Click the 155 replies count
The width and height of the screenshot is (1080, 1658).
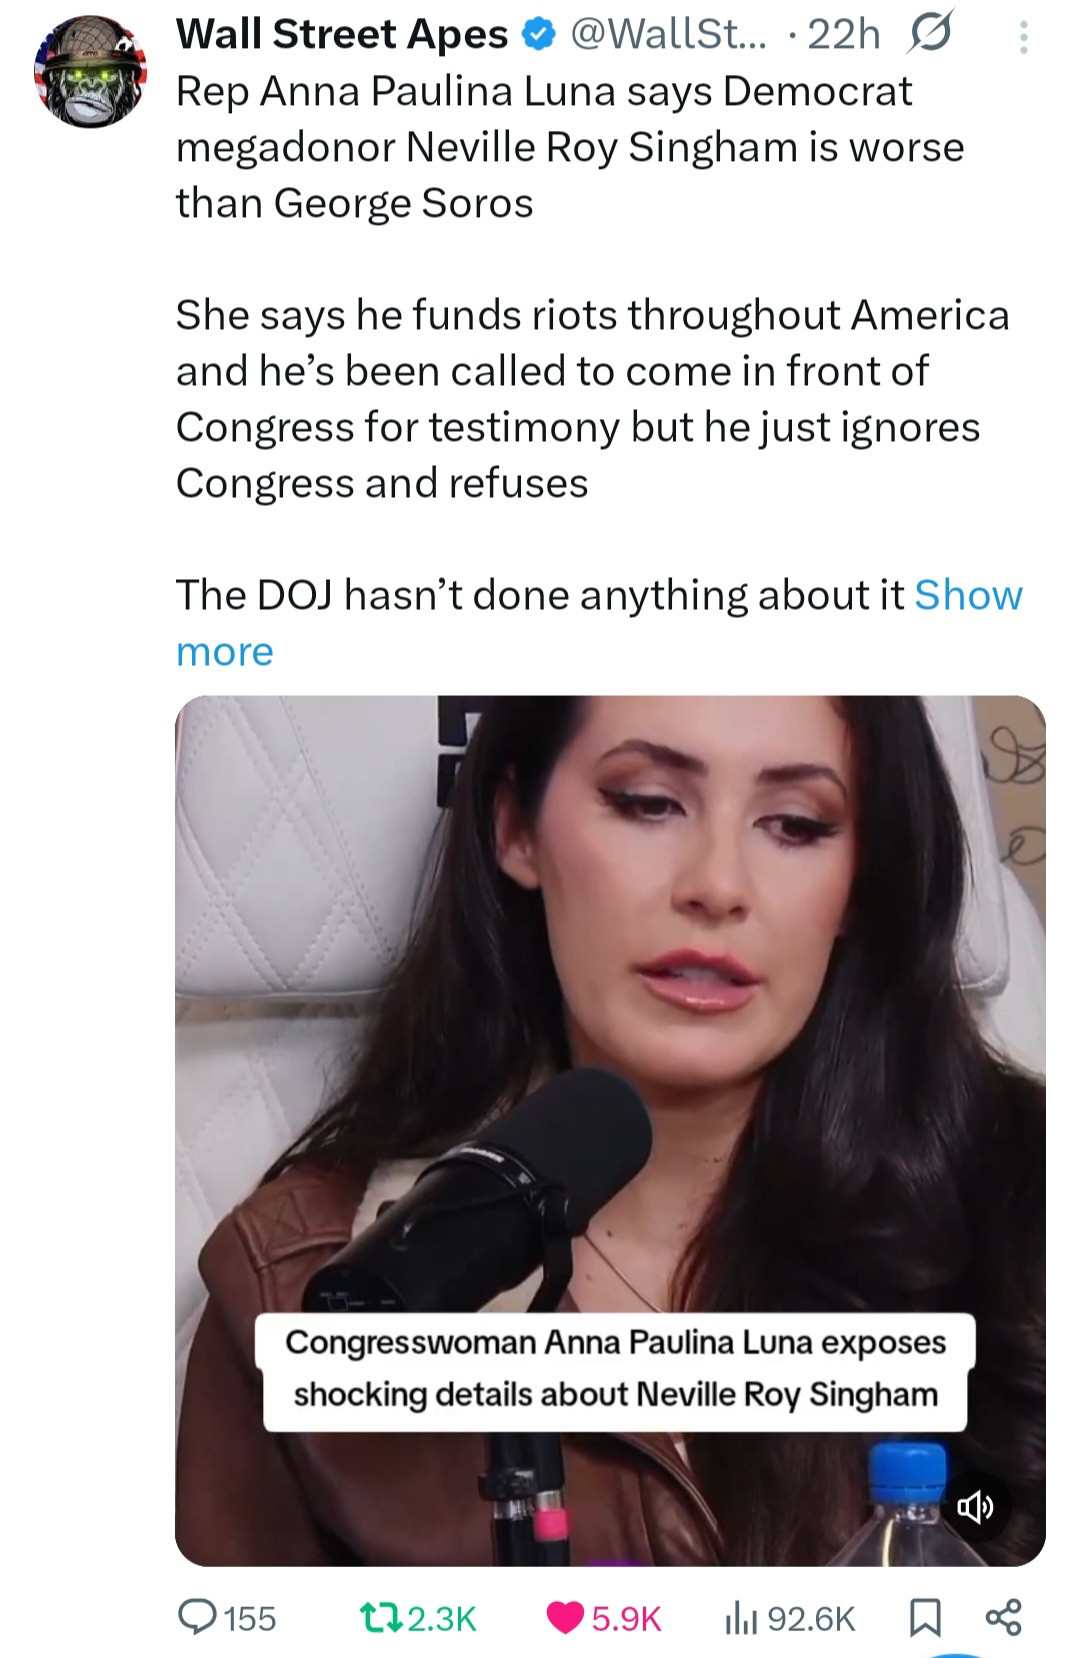click(x=249, y=1618)
